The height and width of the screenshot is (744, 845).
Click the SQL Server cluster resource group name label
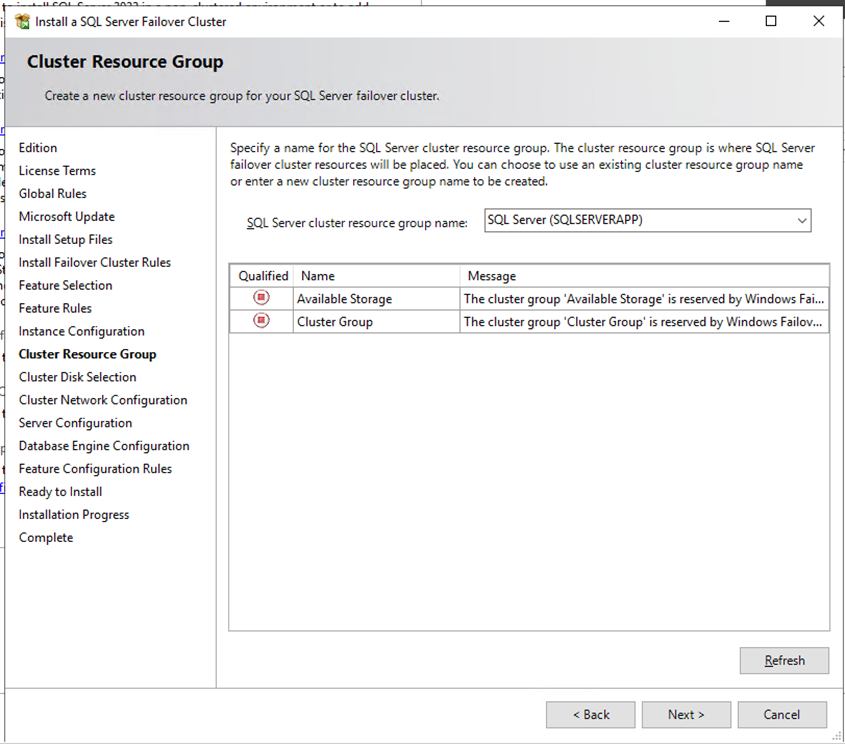click(x=357, y=223)
